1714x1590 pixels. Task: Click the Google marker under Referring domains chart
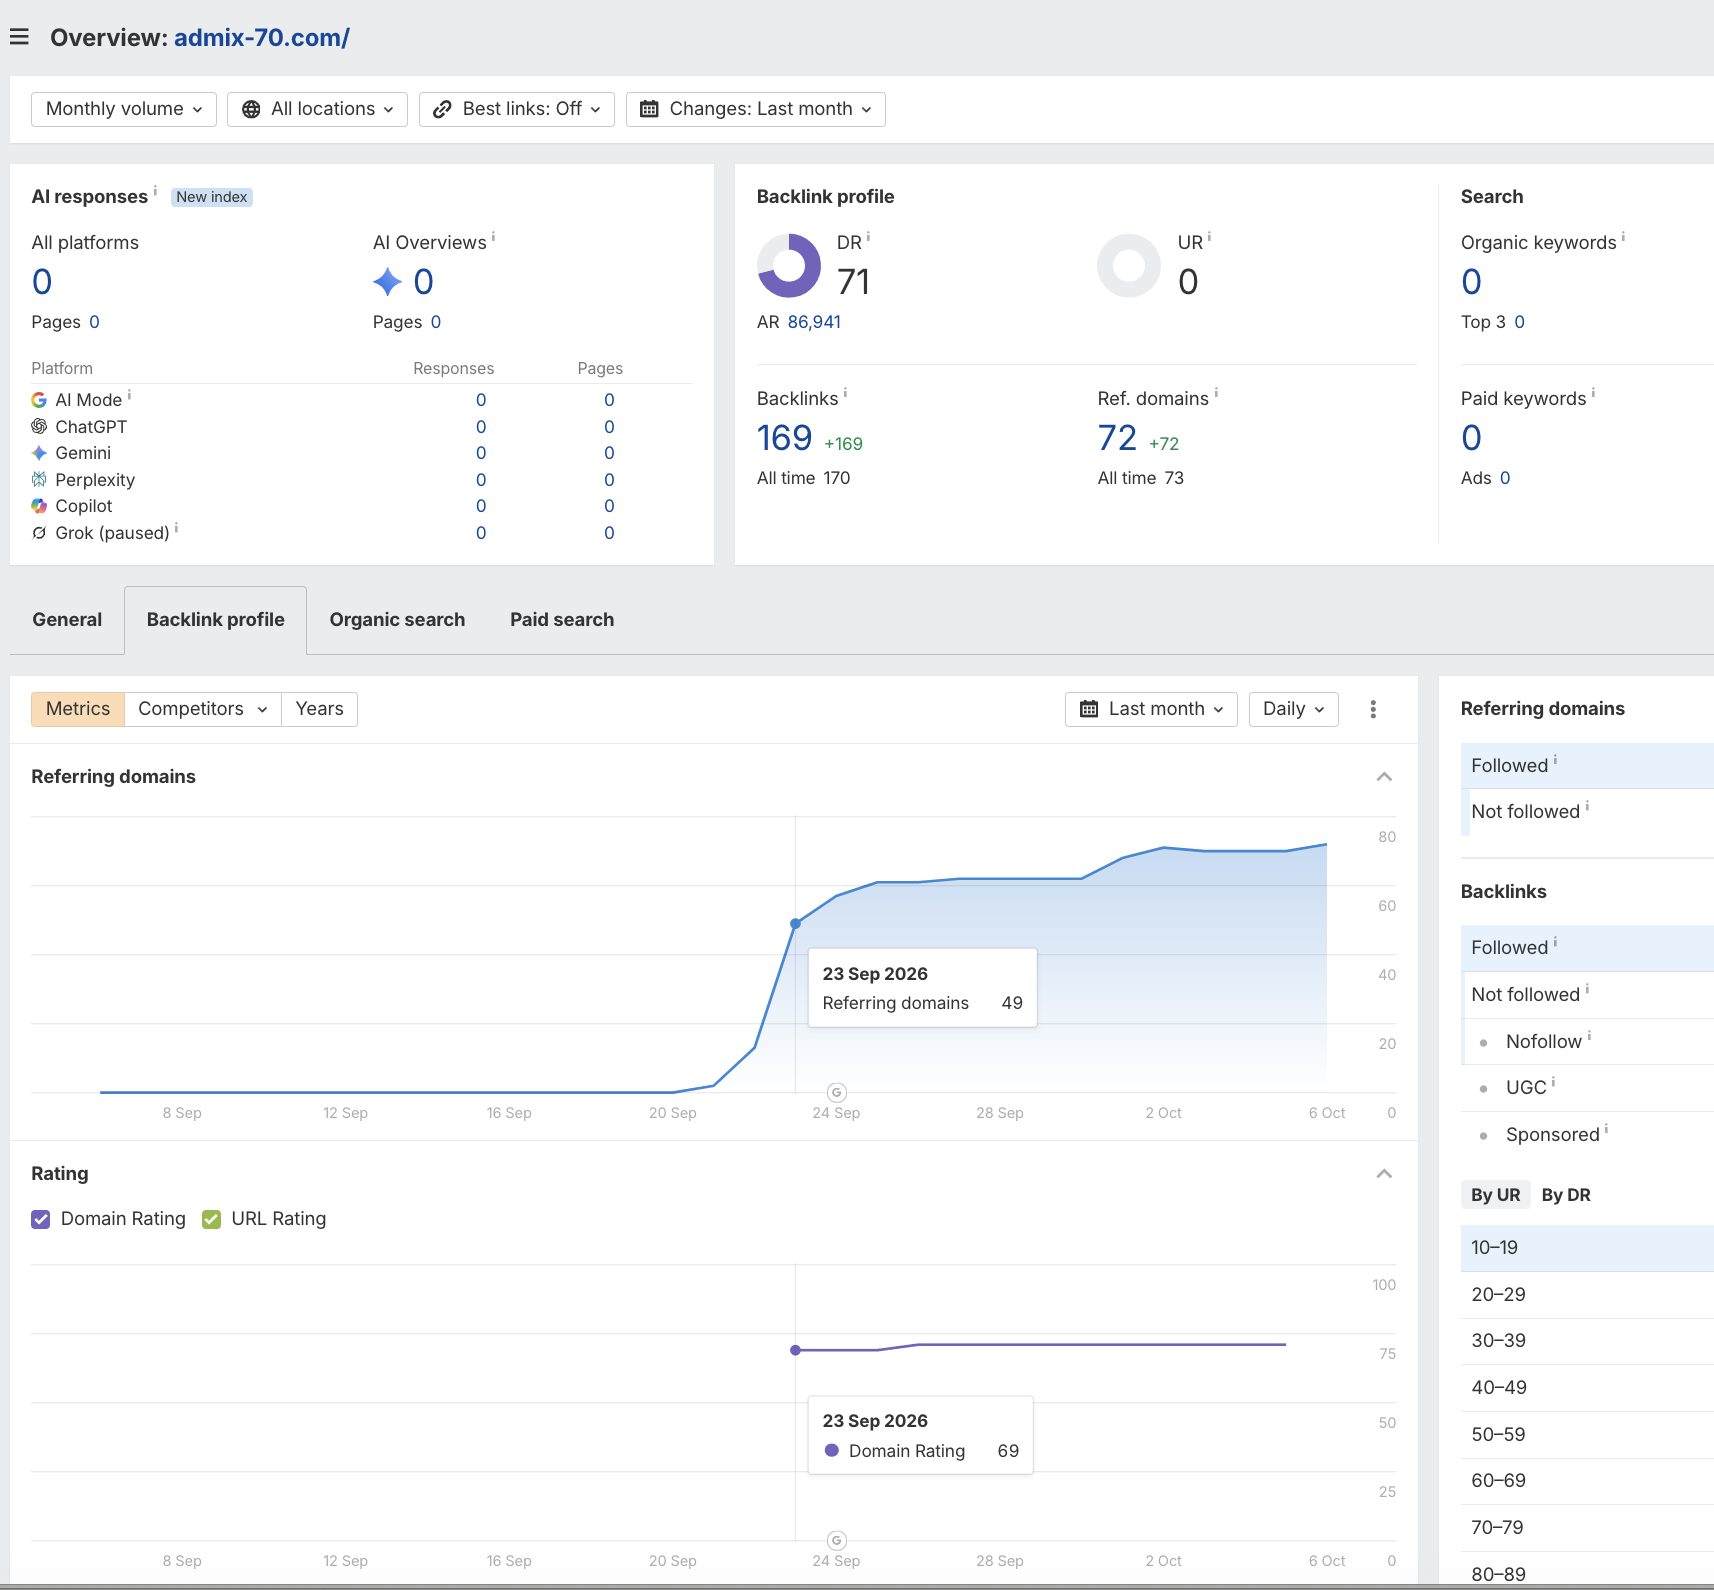click(x=837, y=1092)
